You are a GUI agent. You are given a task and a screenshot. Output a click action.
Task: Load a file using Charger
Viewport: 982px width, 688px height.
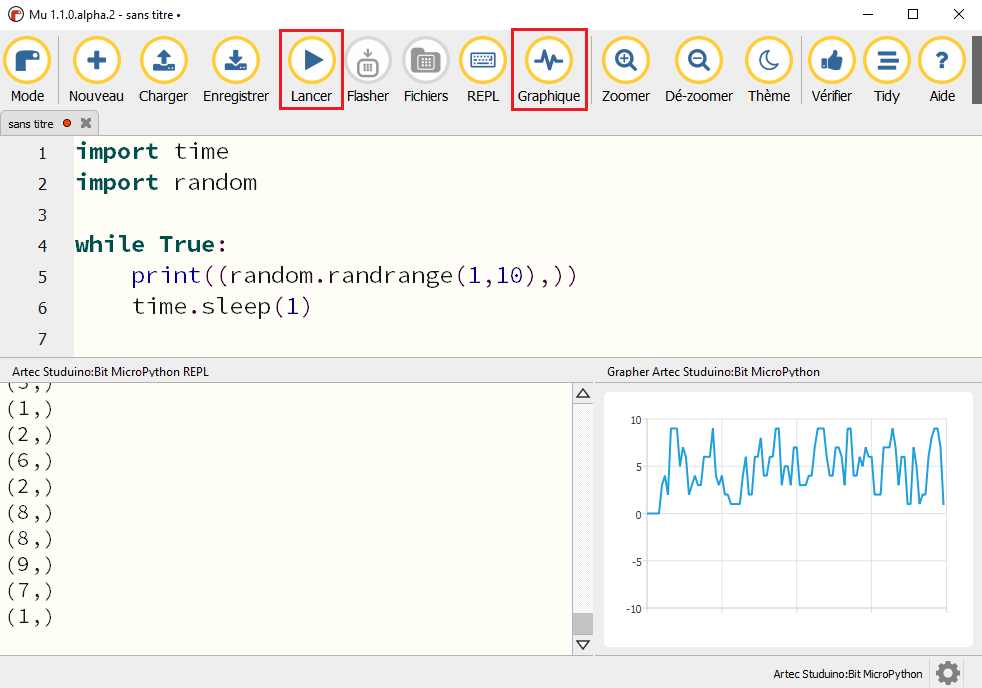[163, 69]
